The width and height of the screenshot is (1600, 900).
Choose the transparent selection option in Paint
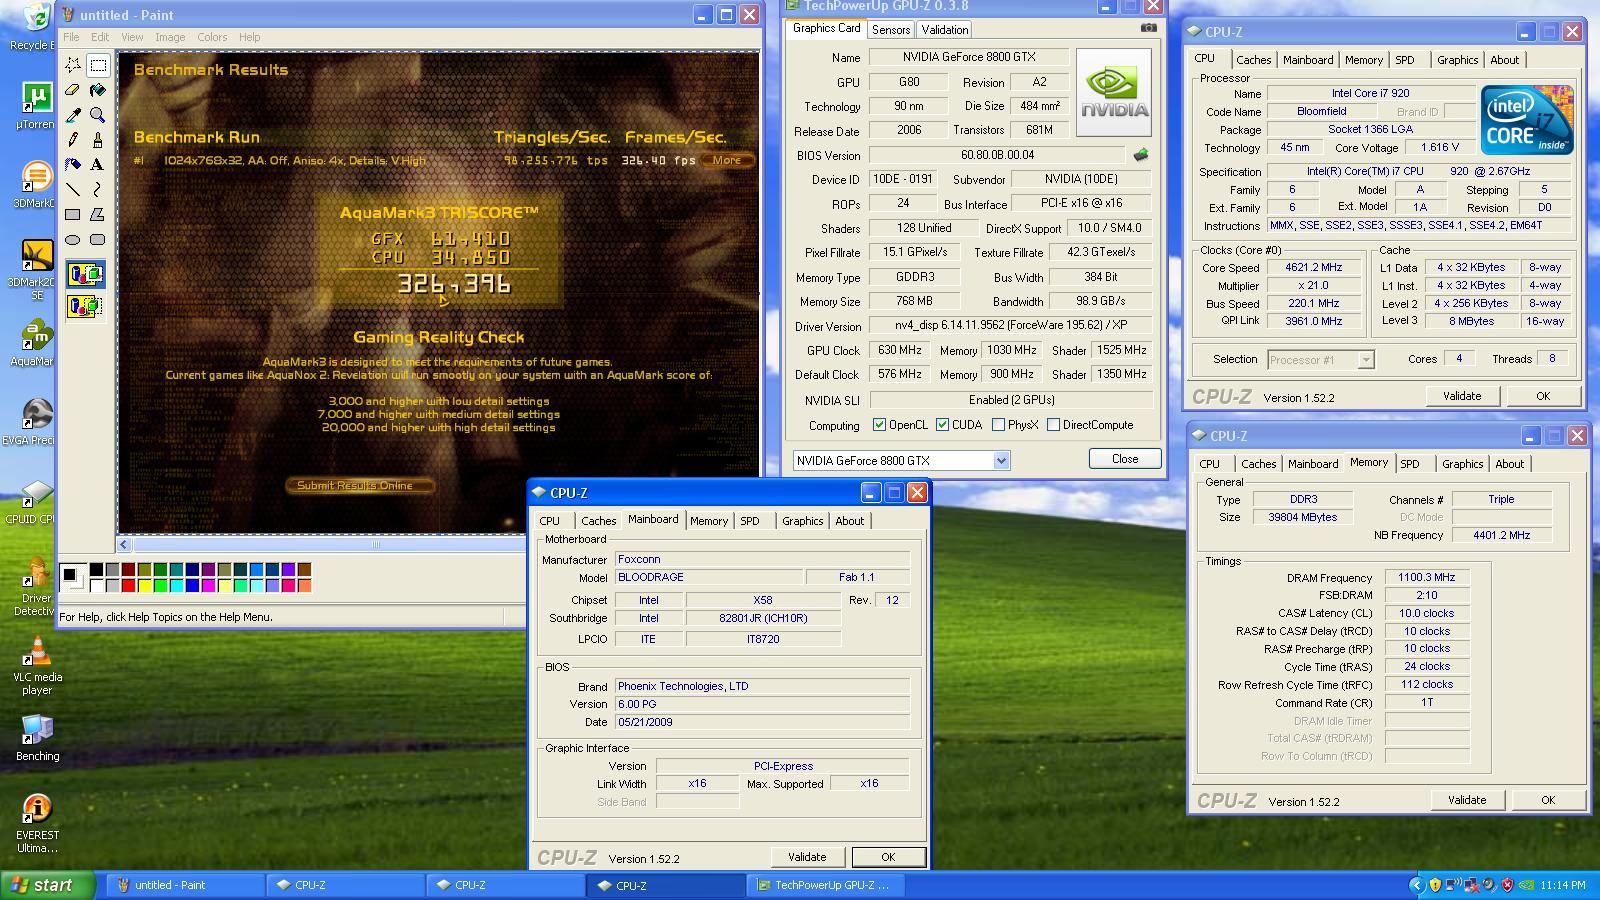coord(85,306)
